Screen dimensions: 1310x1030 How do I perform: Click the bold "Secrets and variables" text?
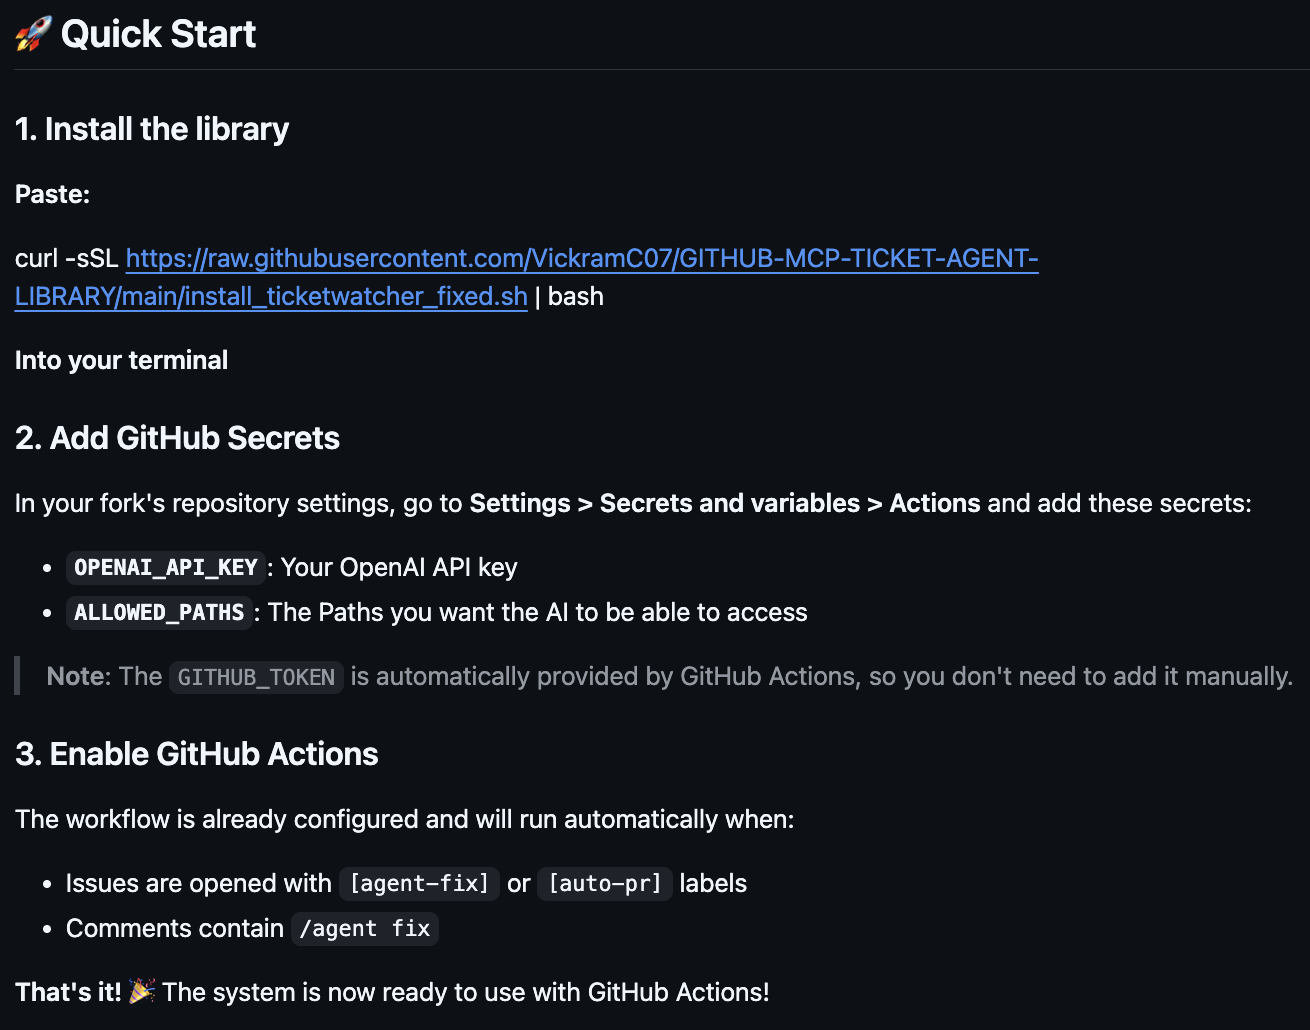click(729, 503)
